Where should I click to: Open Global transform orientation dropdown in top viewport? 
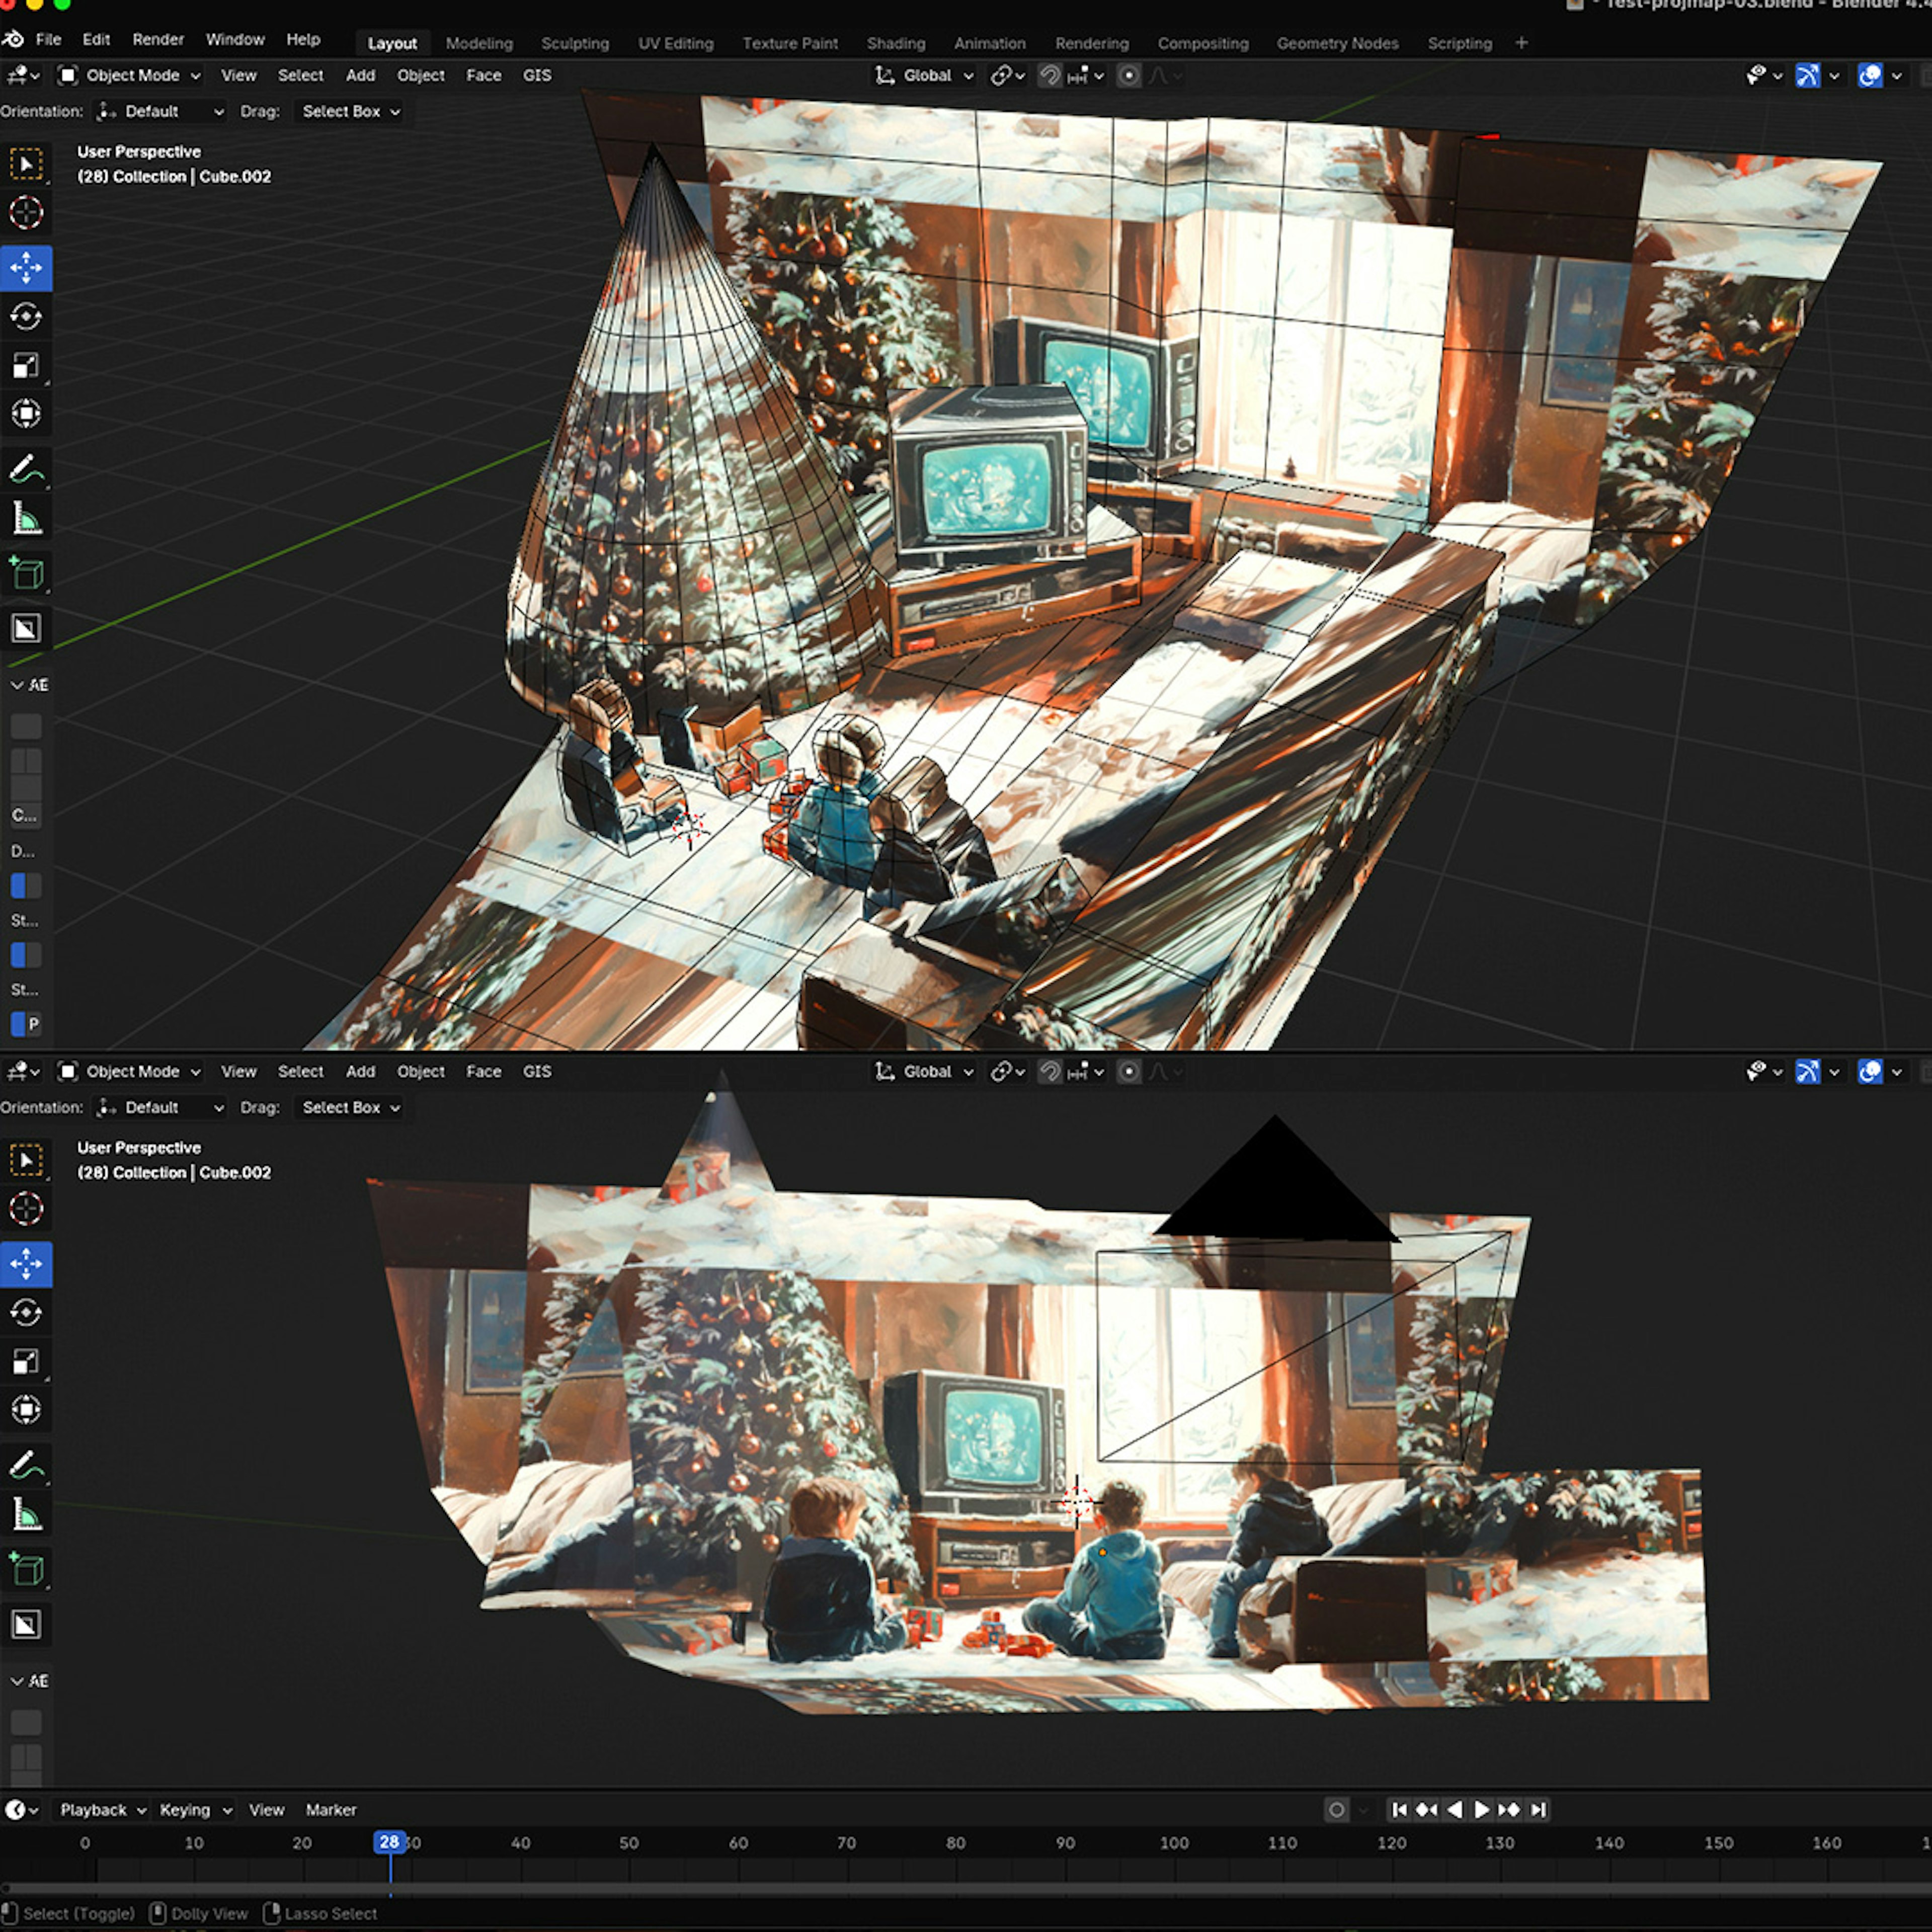point(925,75)
